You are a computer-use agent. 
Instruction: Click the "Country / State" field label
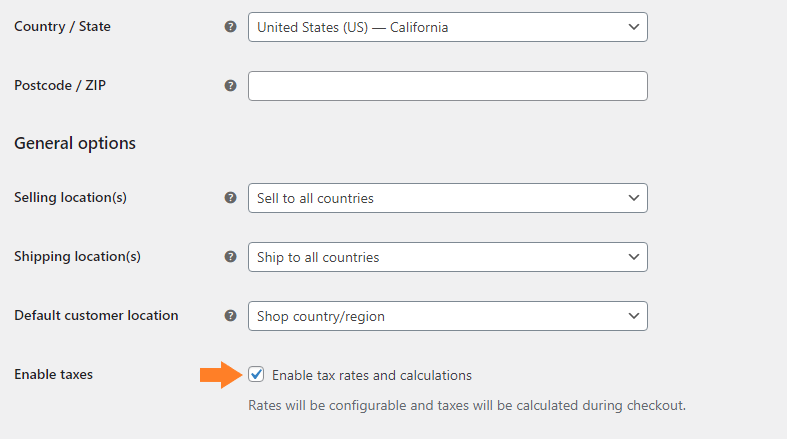click(x=62, y=27)
